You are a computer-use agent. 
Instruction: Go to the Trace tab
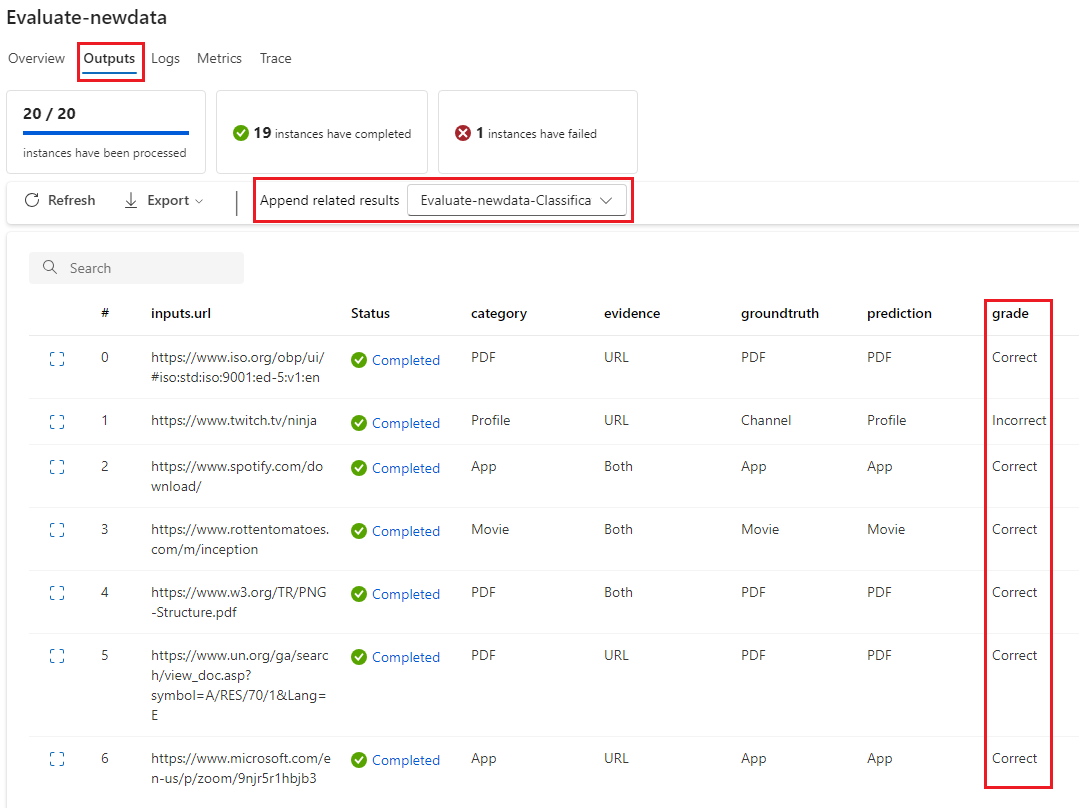pos(275,59)
